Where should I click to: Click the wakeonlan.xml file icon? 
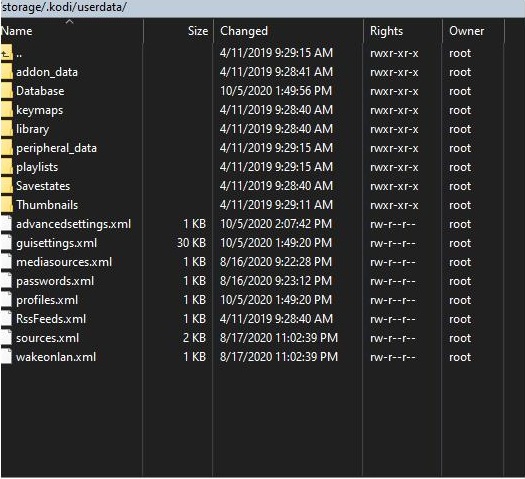coord(6,357)
